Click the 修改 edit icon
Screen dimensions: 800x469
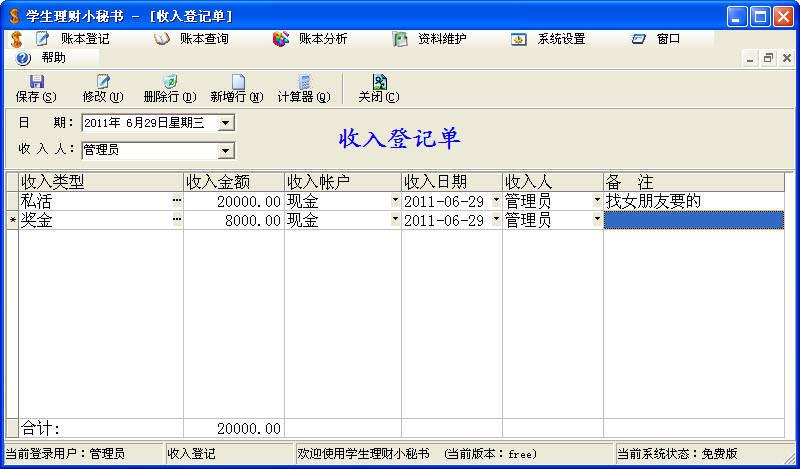pyautogui.click(x=103, y=82)
